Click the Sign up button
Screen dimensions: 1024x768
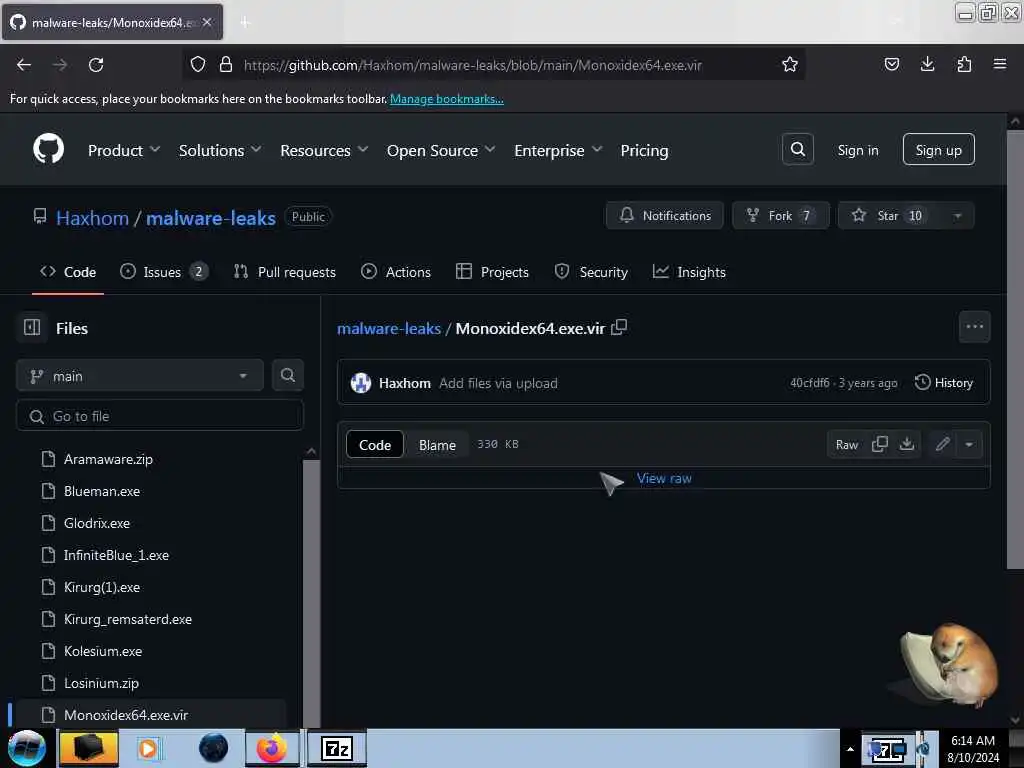click(938, 150)
